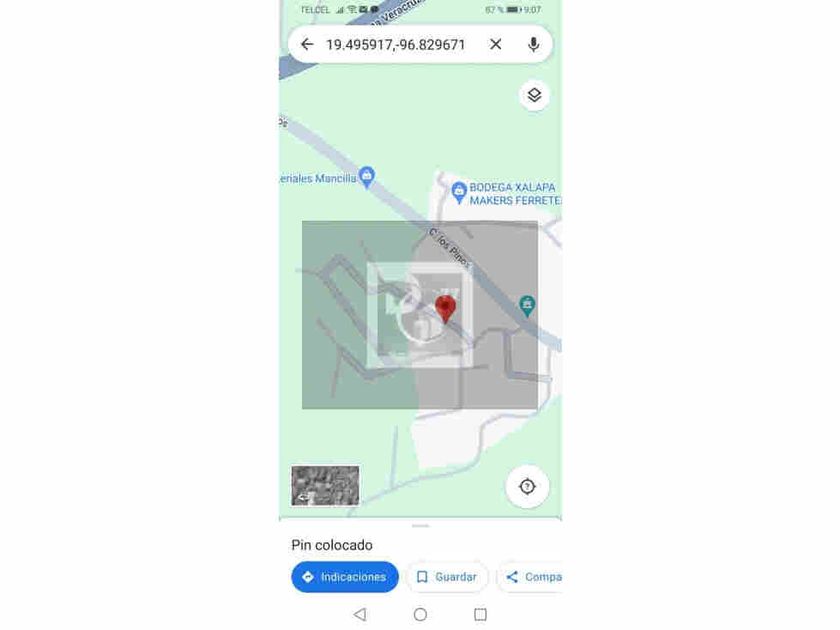
Task: Tap the Indicaciones directions button
Action: 345,577
